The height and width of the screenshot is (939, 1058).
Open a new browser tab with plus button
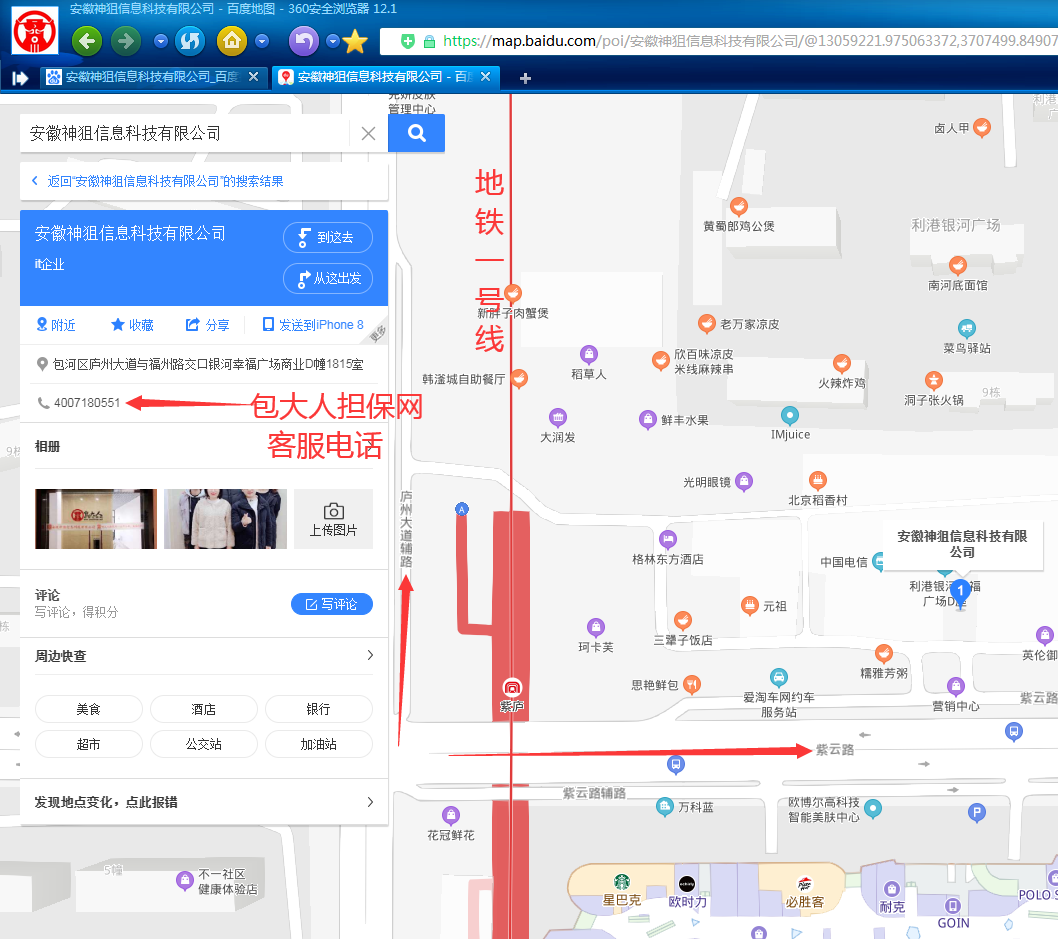524,76
